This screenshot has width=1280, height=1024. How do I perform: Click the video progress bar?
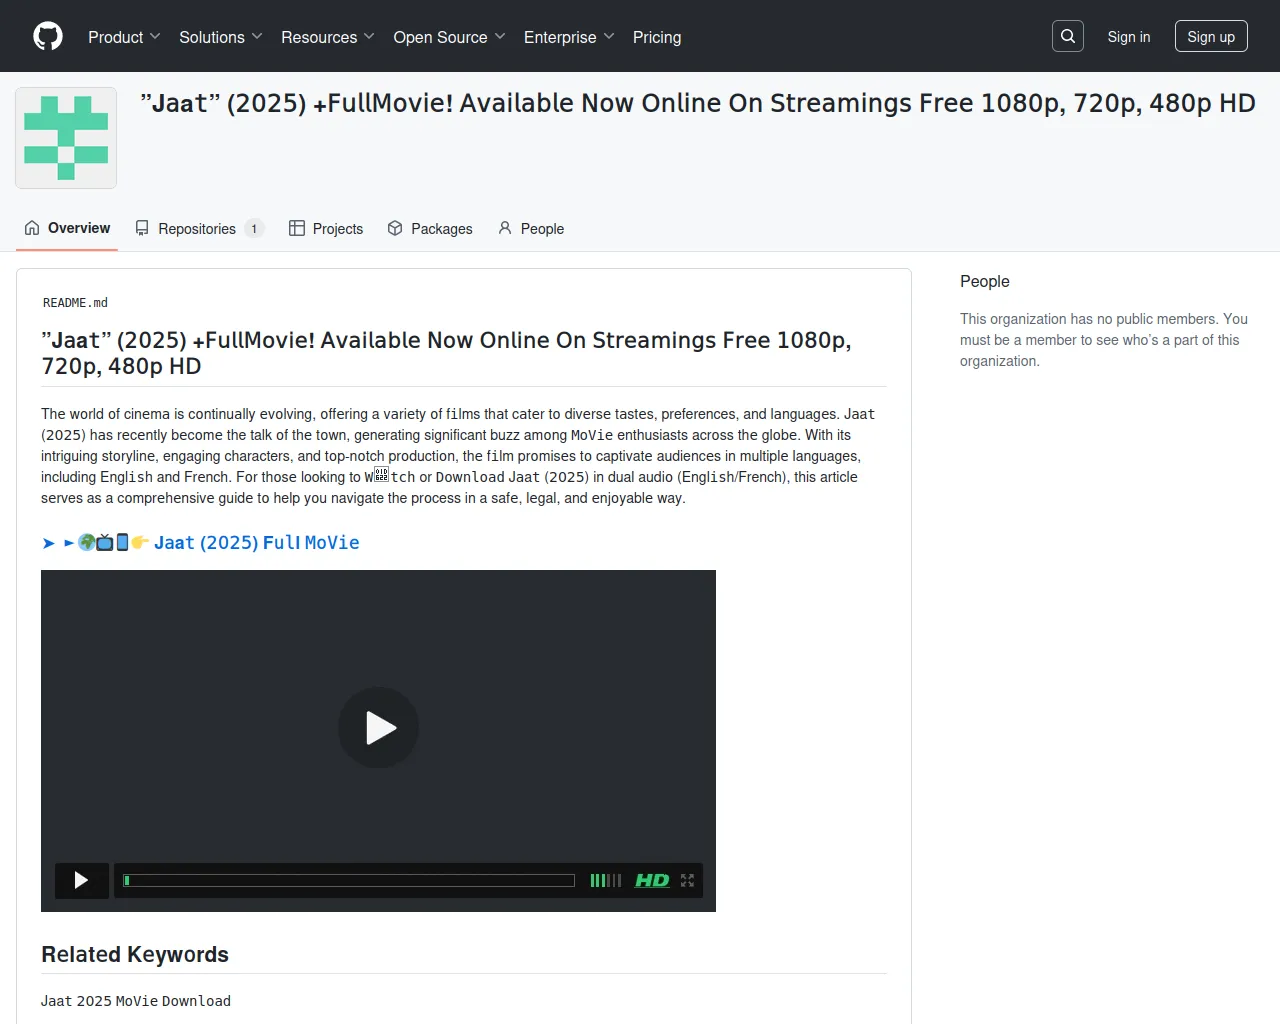(349, 880)
